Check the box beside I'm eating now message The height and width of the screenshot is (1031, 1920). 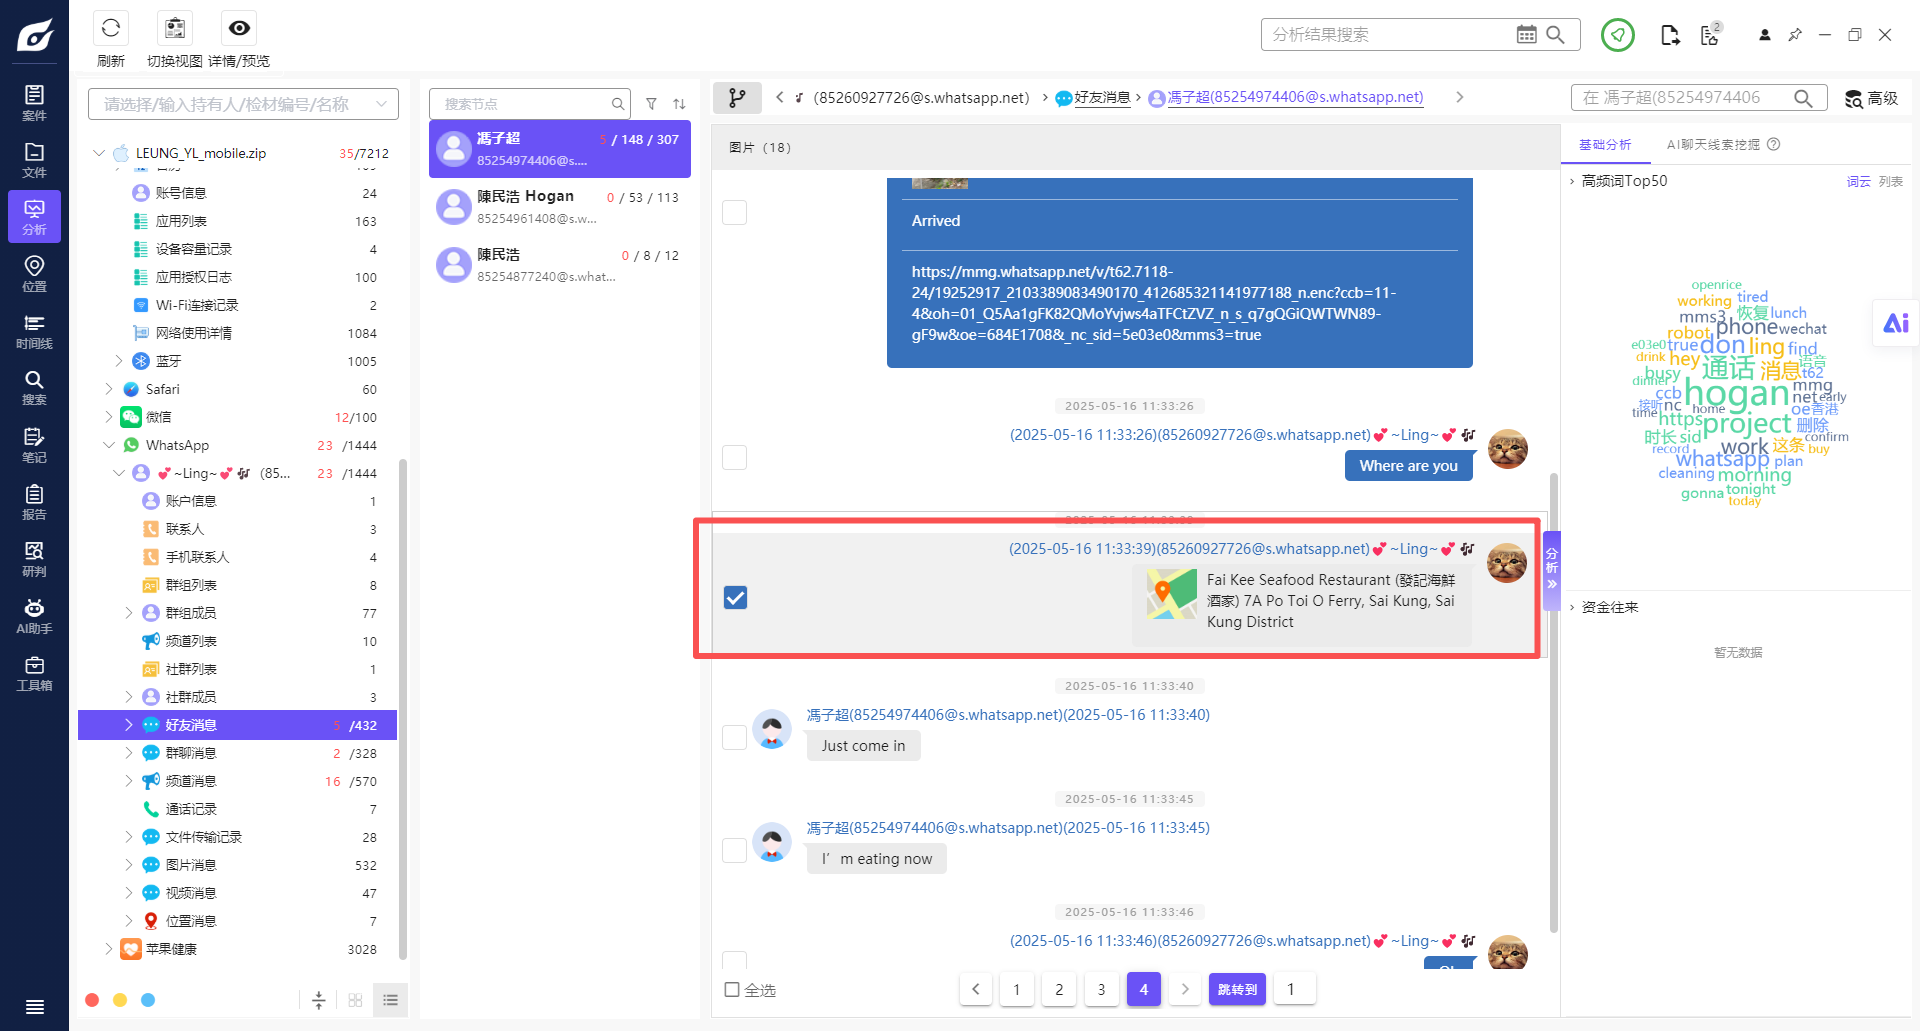[x=735, y=850]
